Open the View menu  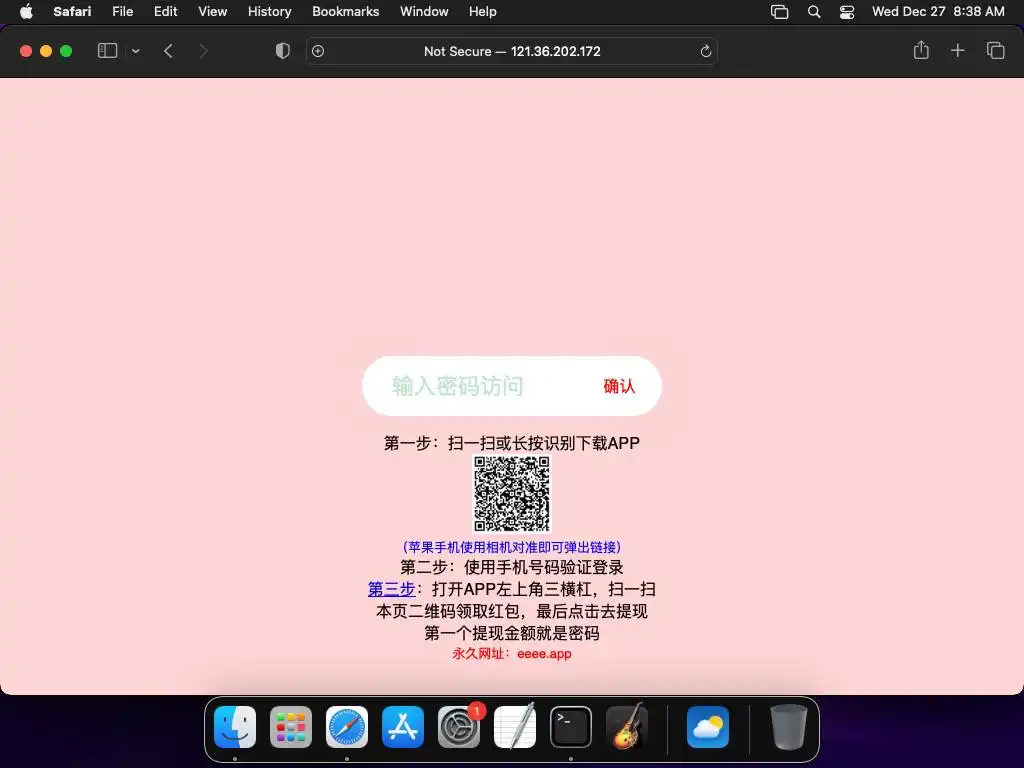pyautogui.click(x=213, y=11)
